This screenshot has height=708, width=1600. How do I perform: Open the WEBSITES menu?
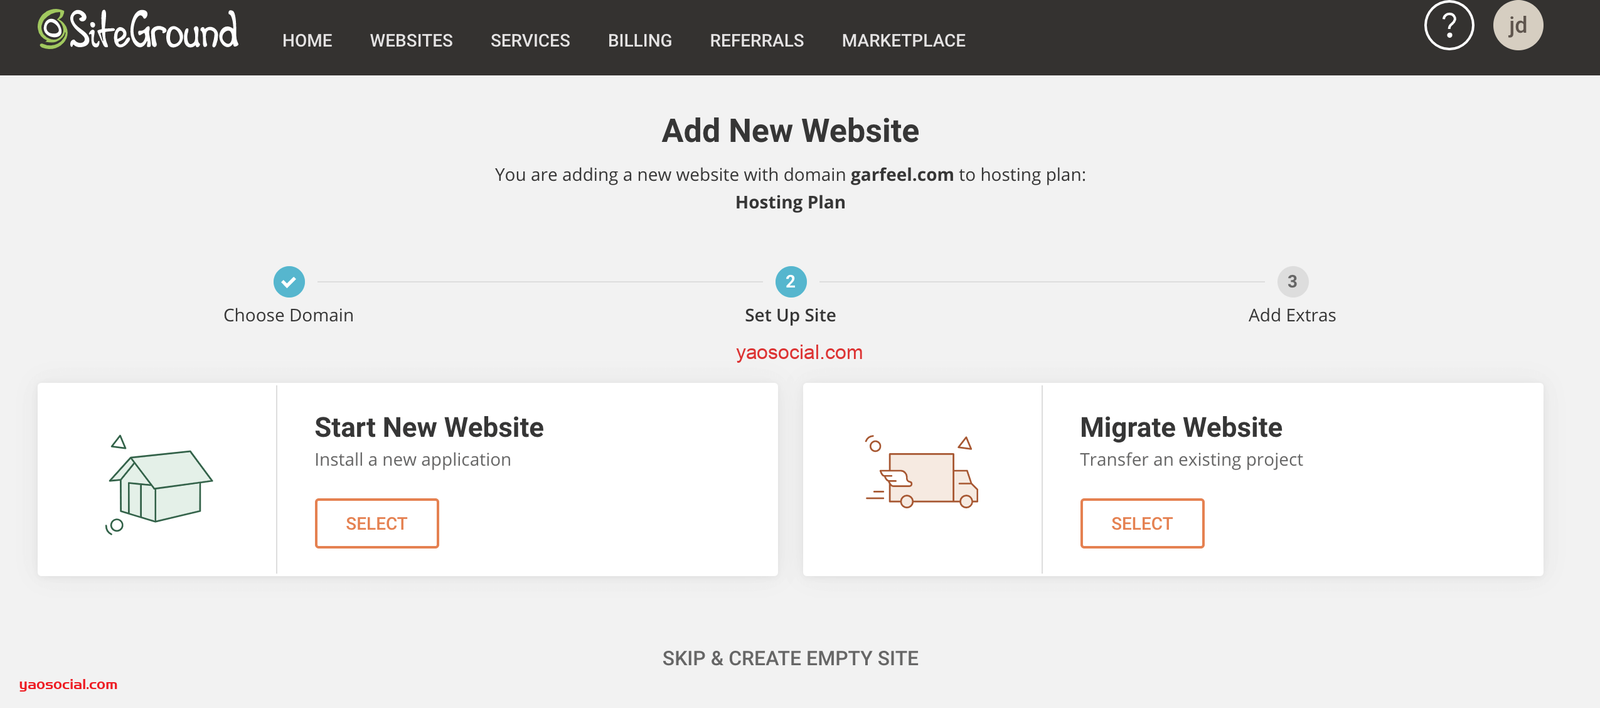[x=411, y=41]
